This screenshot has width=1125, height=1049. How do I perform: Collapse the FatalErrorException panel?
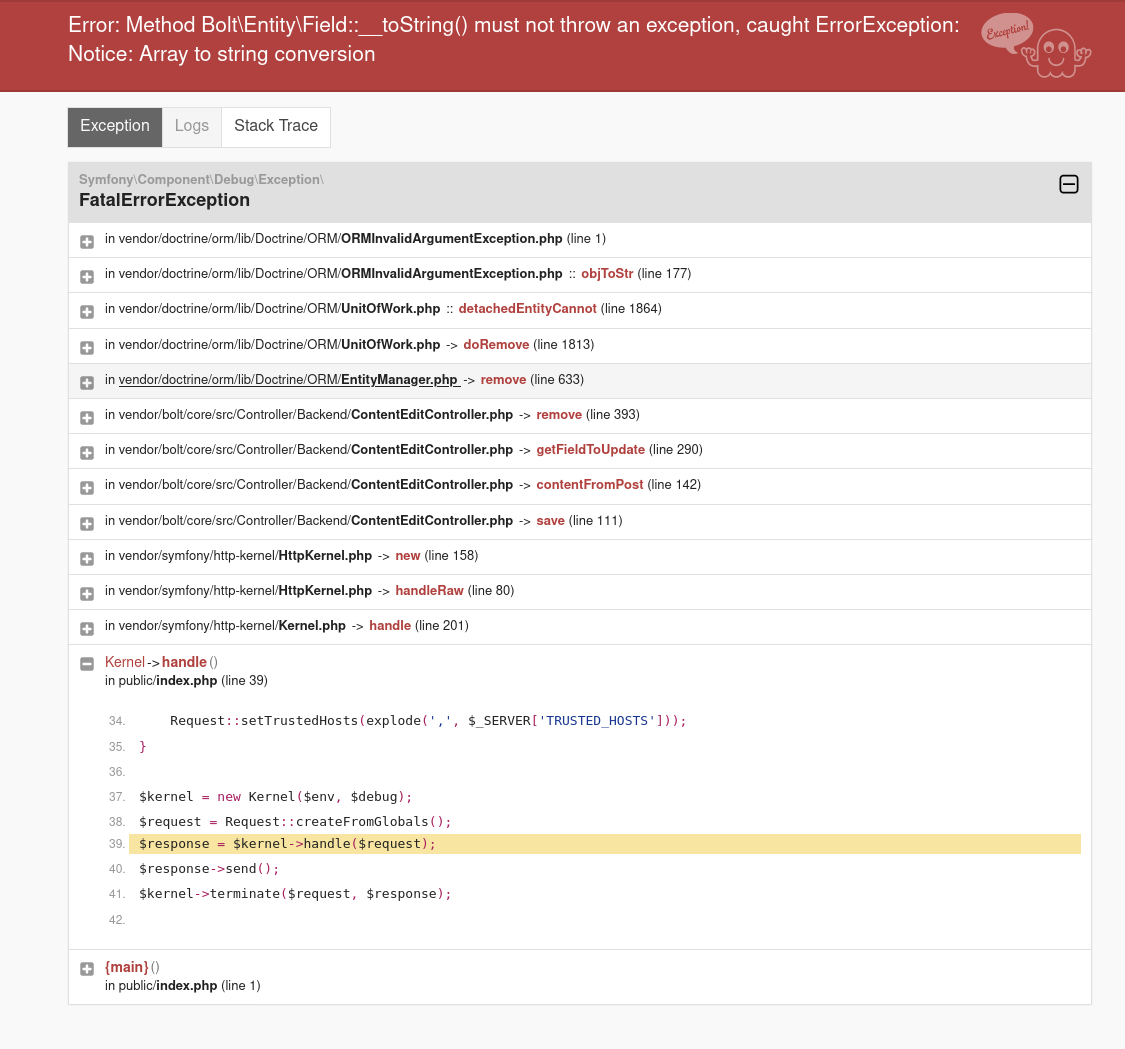(x=1069, y=184)
